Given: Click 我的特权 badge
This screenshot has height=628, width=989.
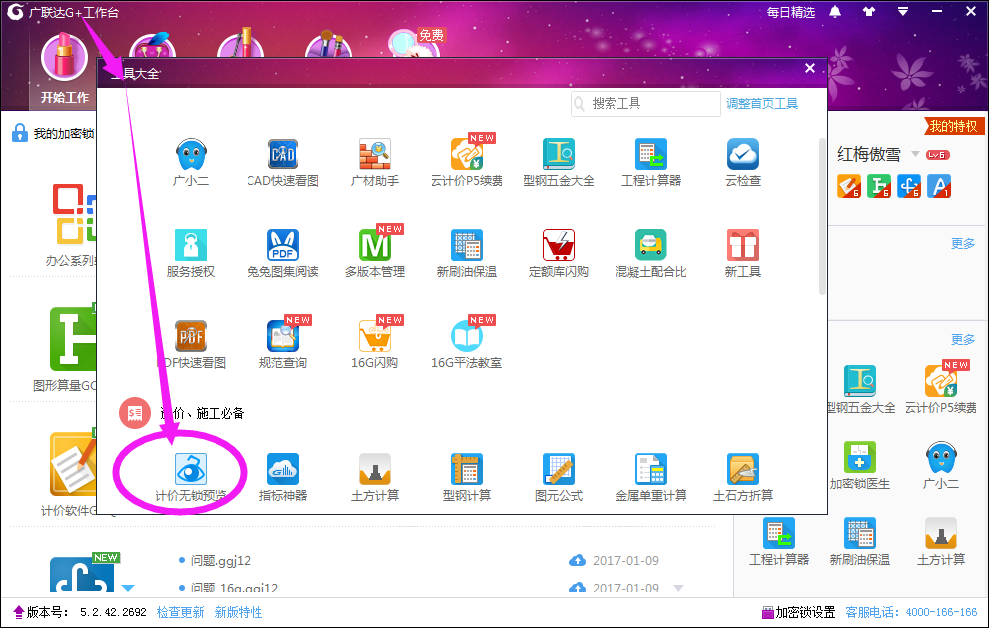Looking at the screenshot, I should [953, 126].
